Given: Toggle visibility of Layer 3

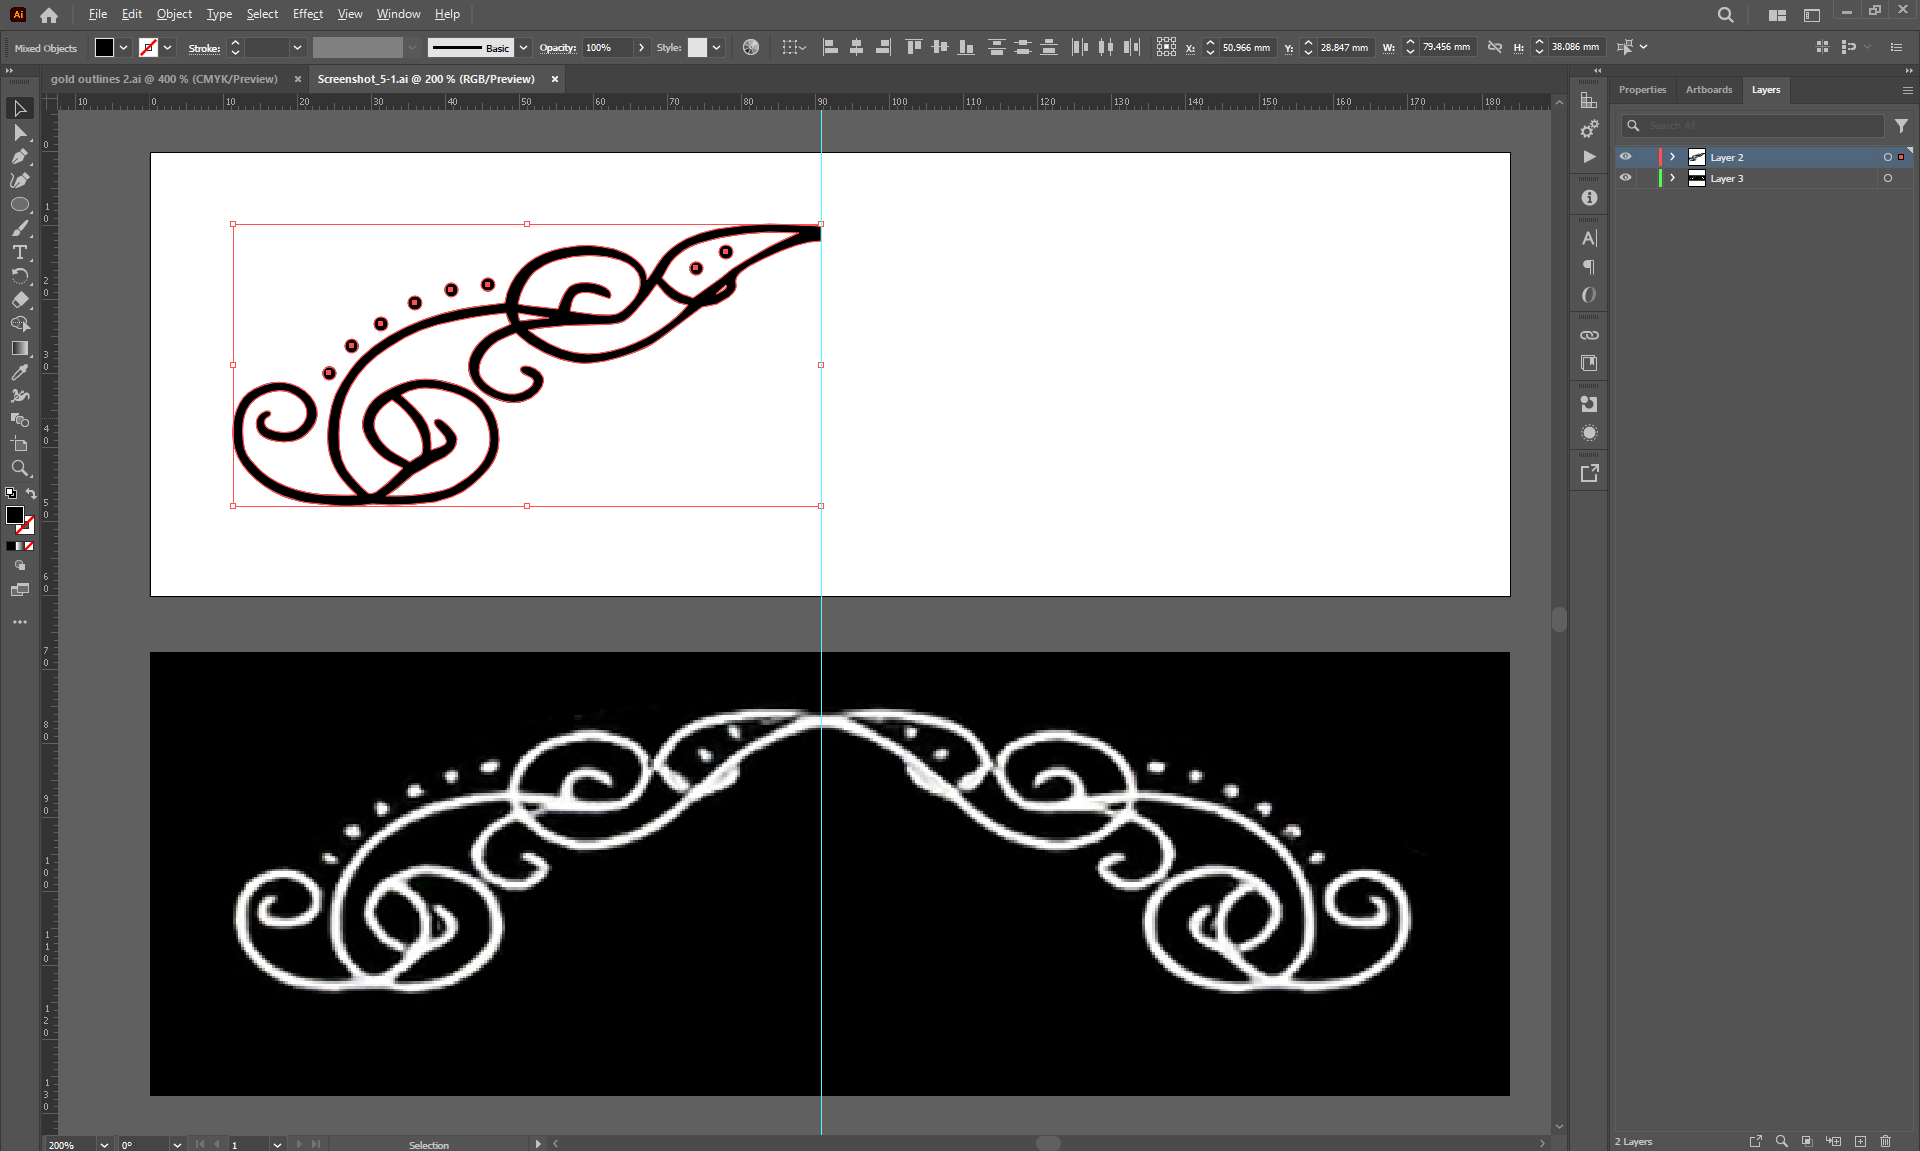Looking at the screenshot, I should click(x=1625, y=178).
